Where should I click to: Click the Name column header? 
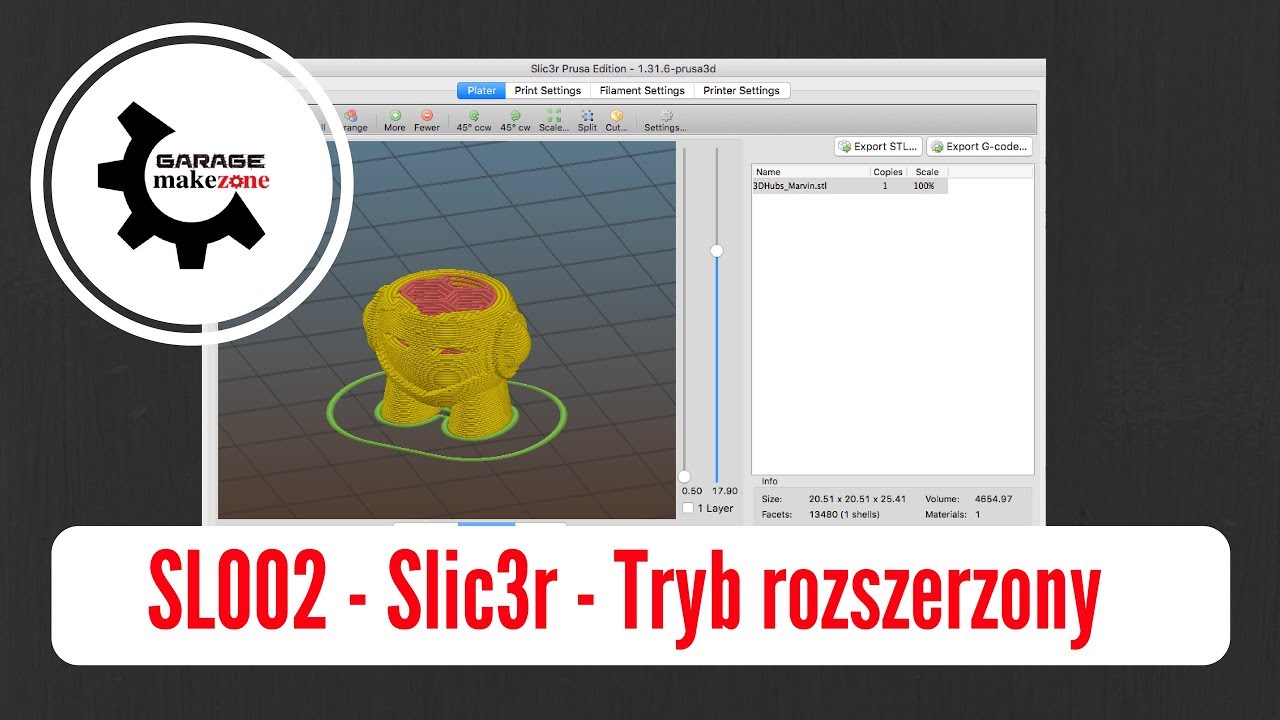pos(811,172)
